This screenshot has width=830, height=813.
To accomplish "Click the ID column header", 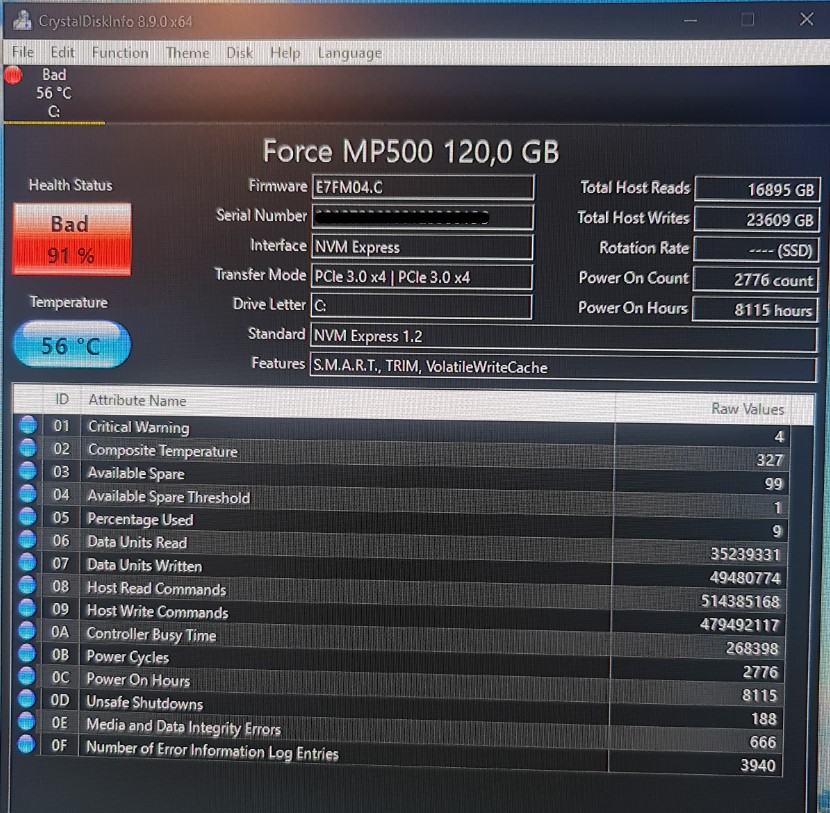I will pyautogui.click(x=62, y=399).
